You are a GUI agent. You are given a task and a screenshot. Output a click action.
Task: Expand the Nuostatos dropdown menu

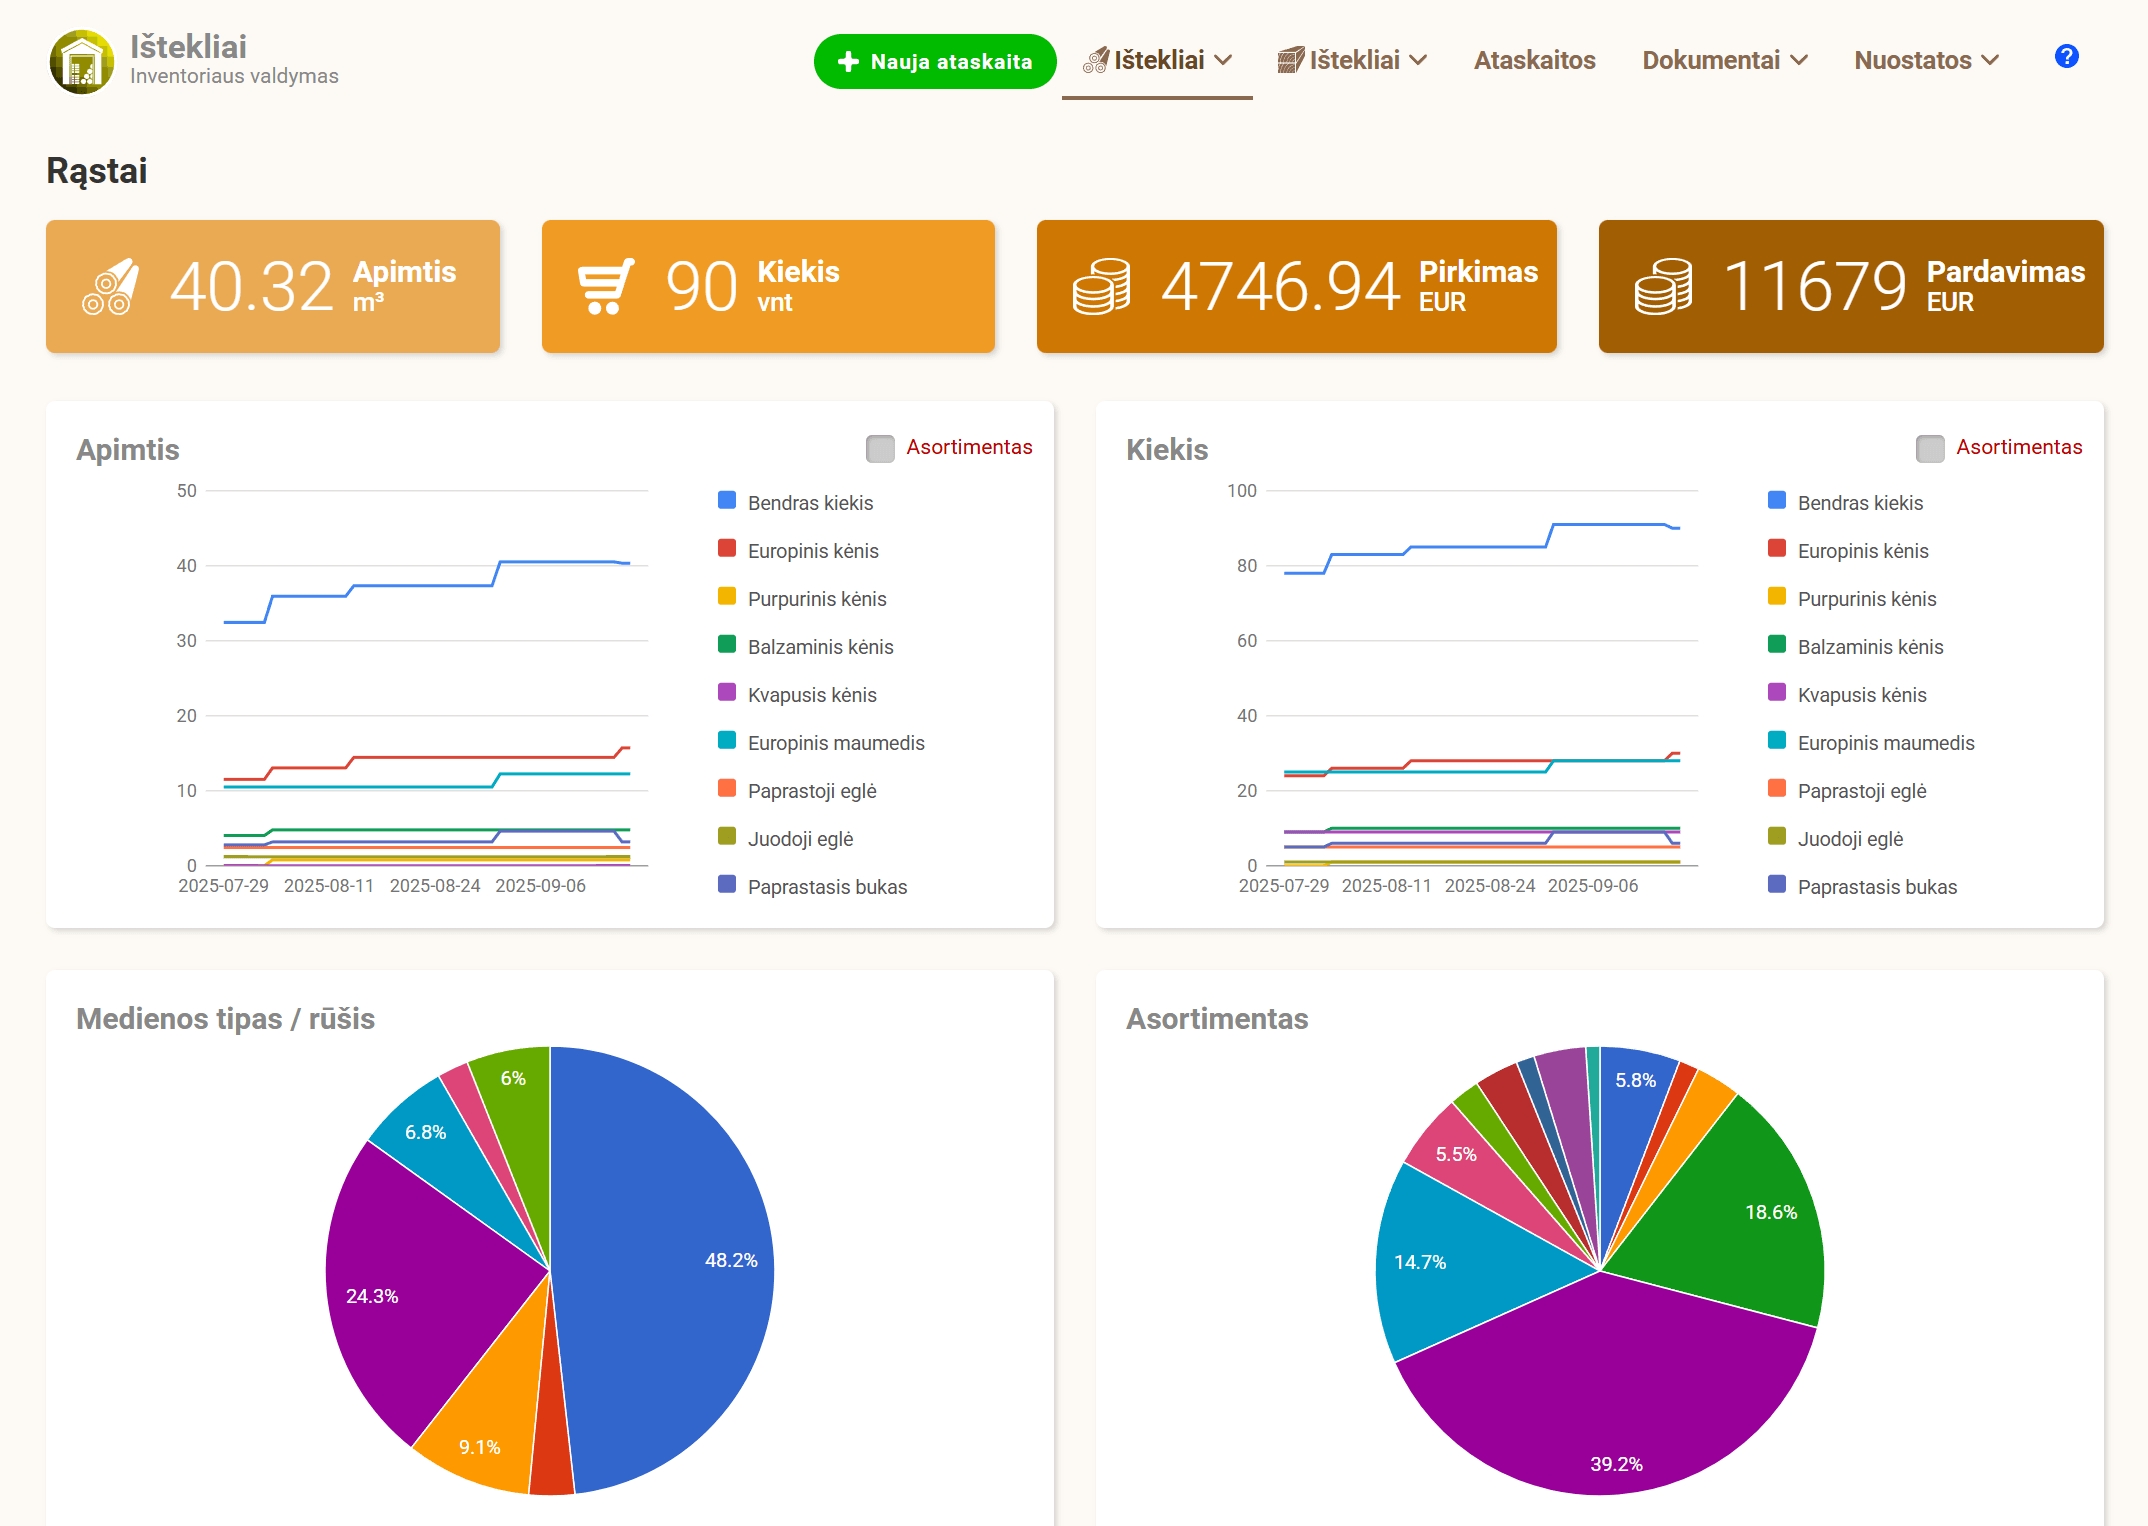1927,60
